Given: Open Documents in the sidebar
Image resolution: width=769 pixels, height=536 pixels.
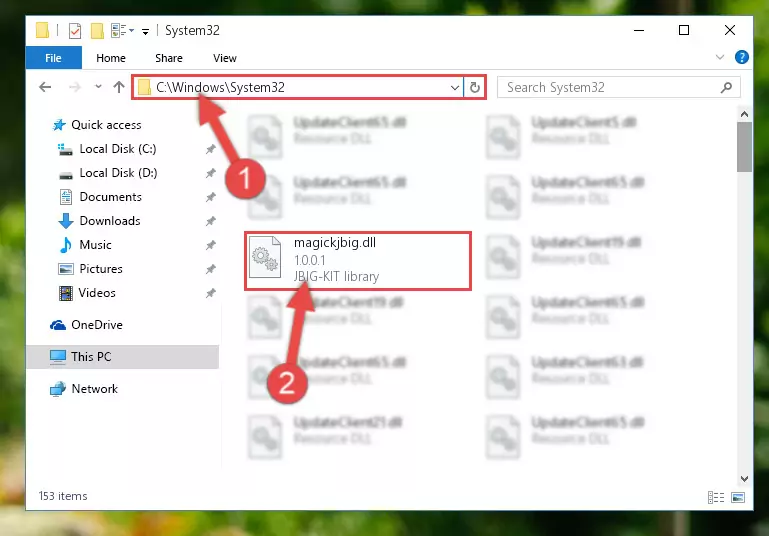Looking at the screenshot, I should (110, 197).
